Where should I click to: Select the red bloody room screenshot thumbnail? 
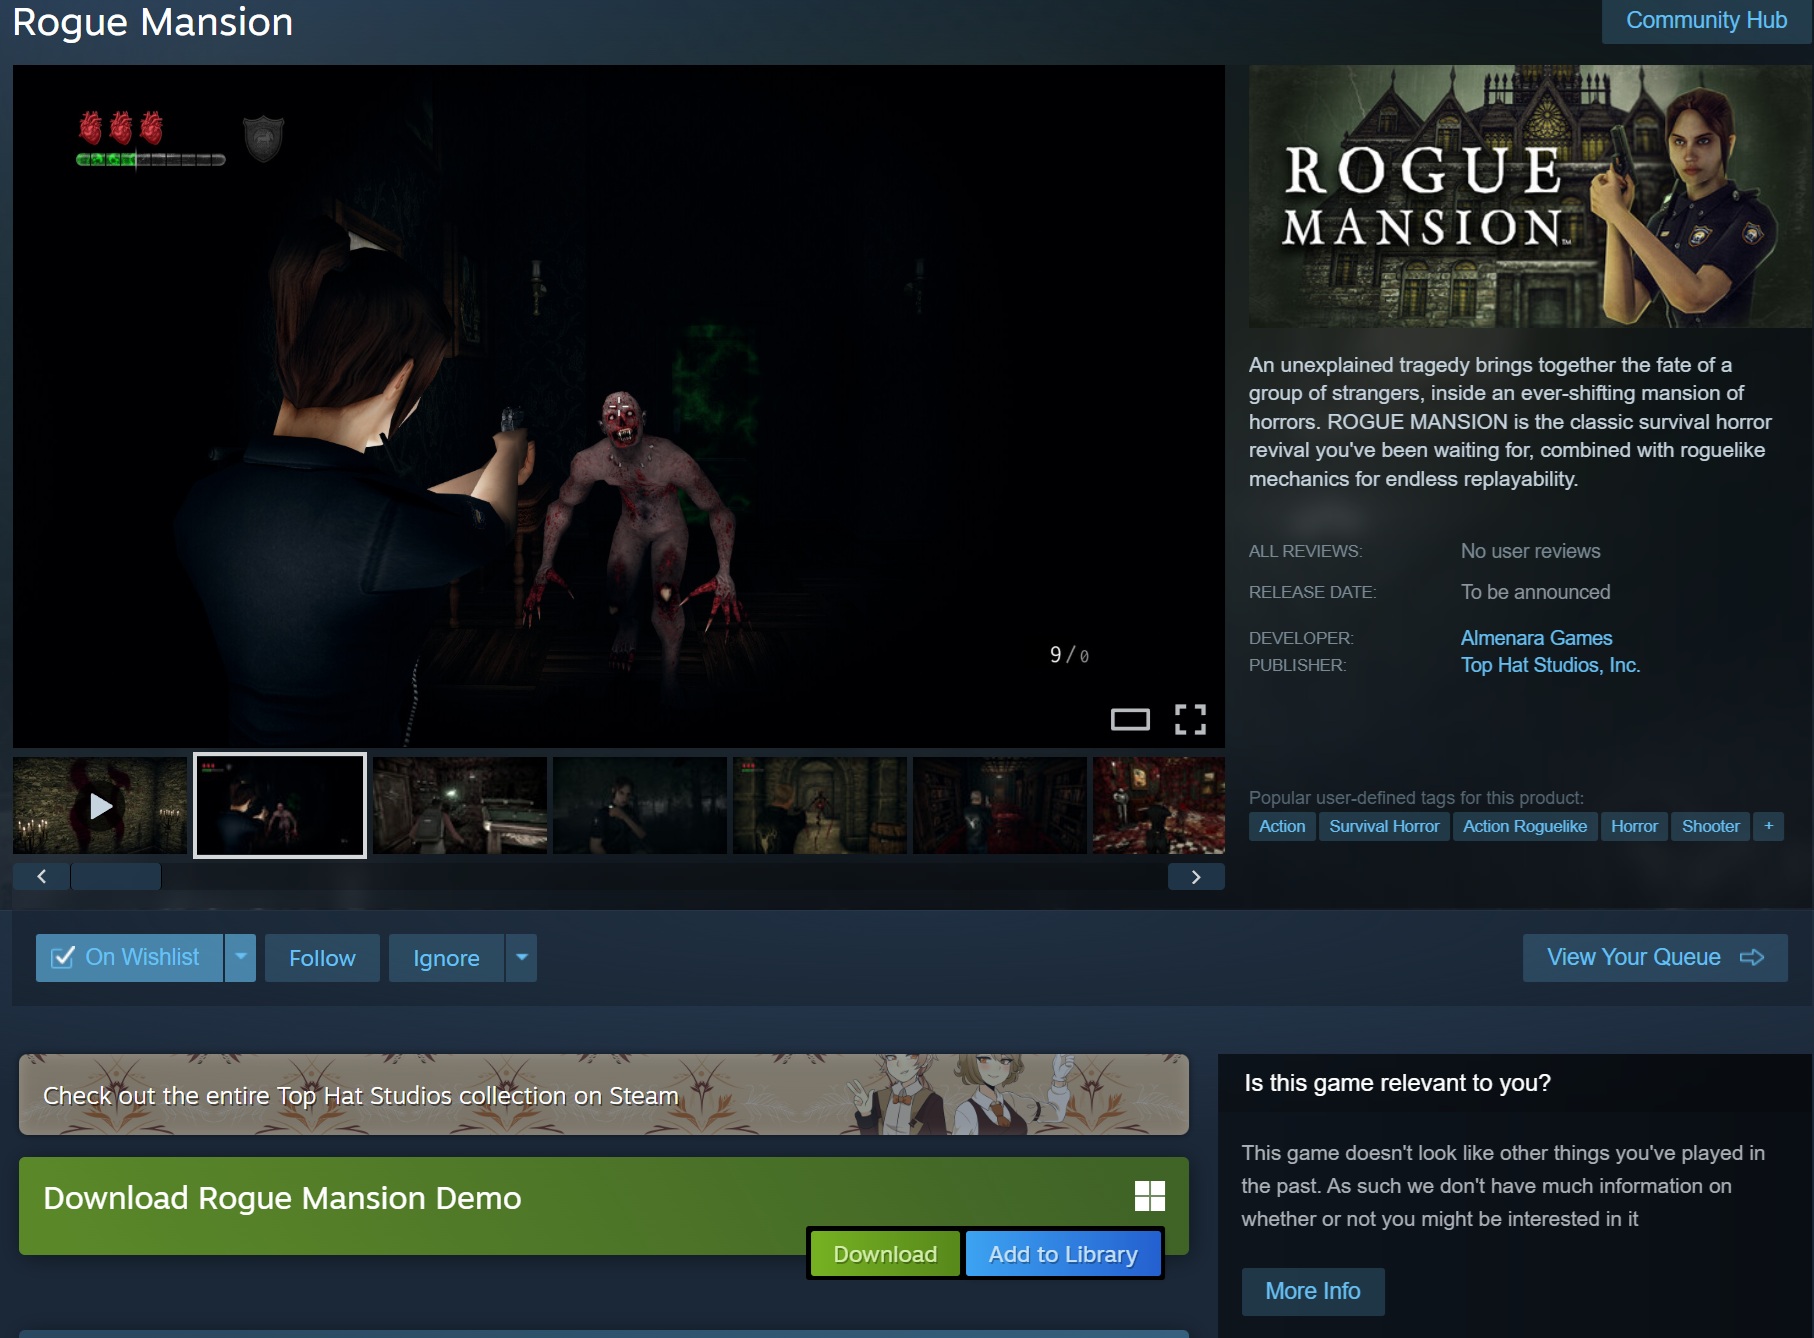pyautogui.click(x=1159, y=805)
